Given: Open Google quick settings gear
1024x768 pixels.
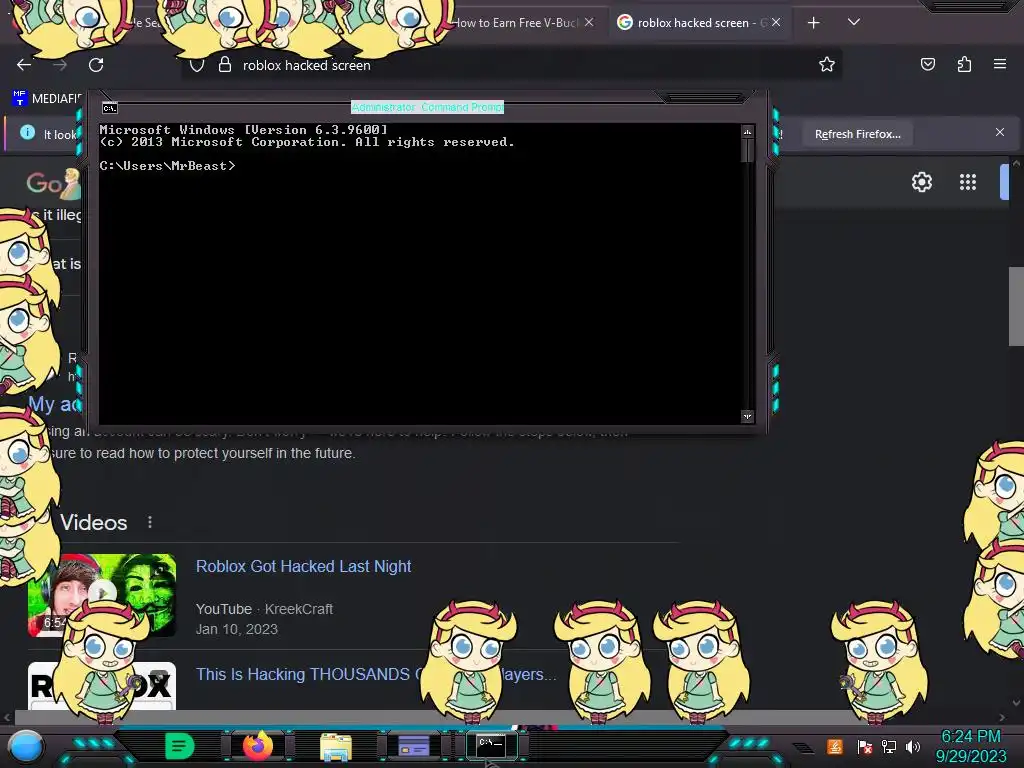Looking at the screenshot, I should [921, 182].
